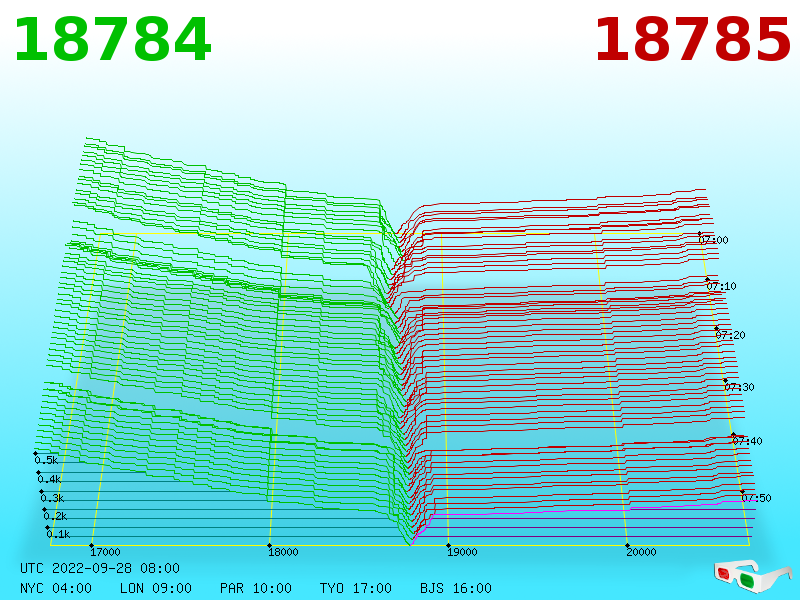This screenshot has height=600, width=800.
Task: Click the PAR 10:00 time label
Action: [256, 588]
